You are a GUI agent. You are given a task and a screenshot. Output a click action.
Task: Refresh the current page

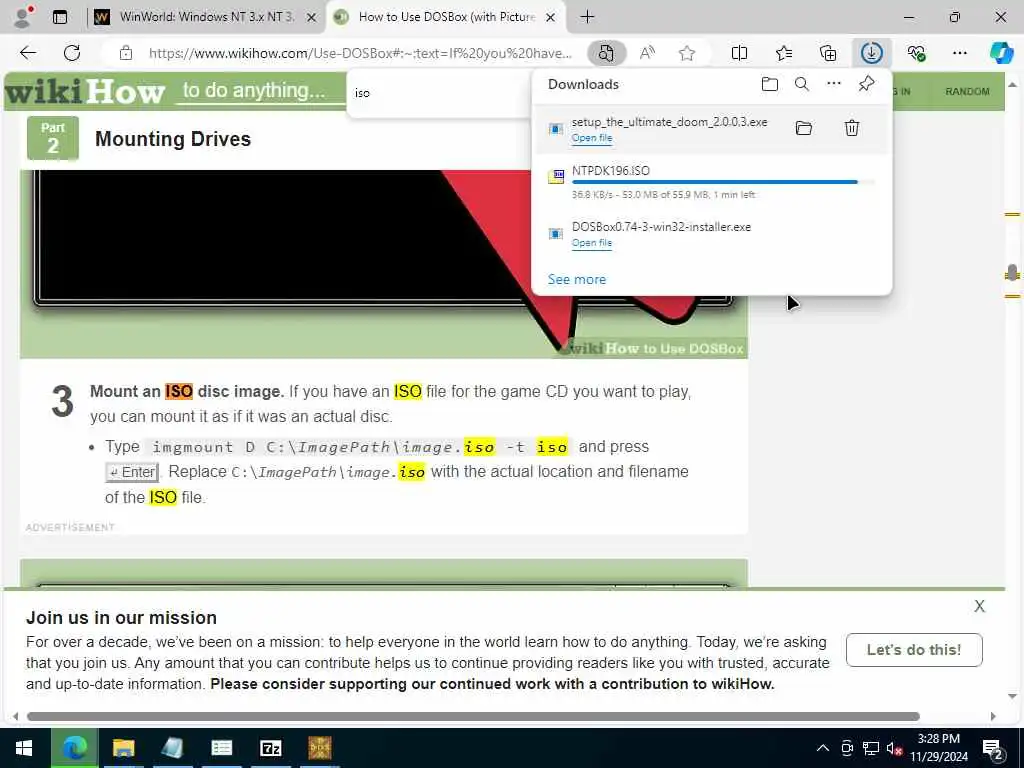pyautogui.click(x=72, y=53)
